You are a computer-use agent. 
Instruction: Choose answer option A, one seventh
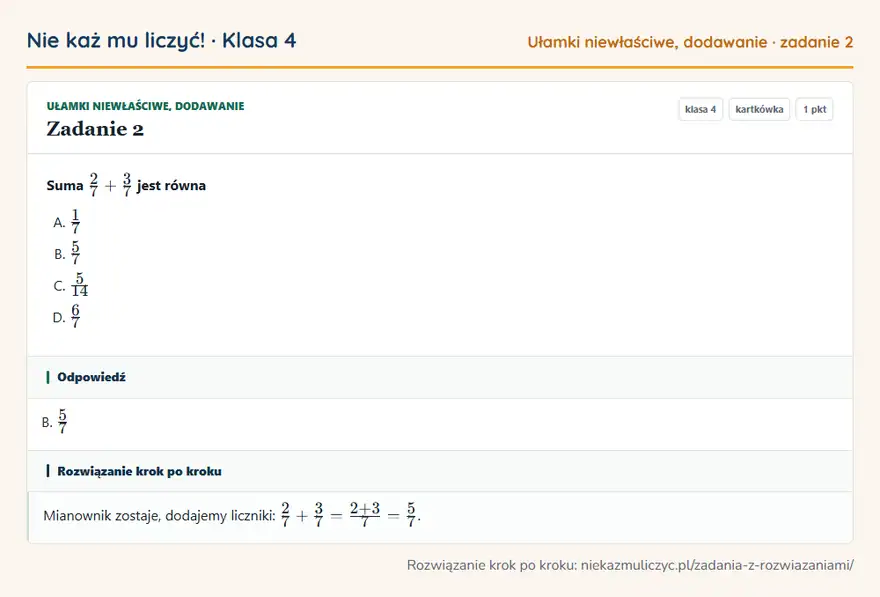click(67, 222)
